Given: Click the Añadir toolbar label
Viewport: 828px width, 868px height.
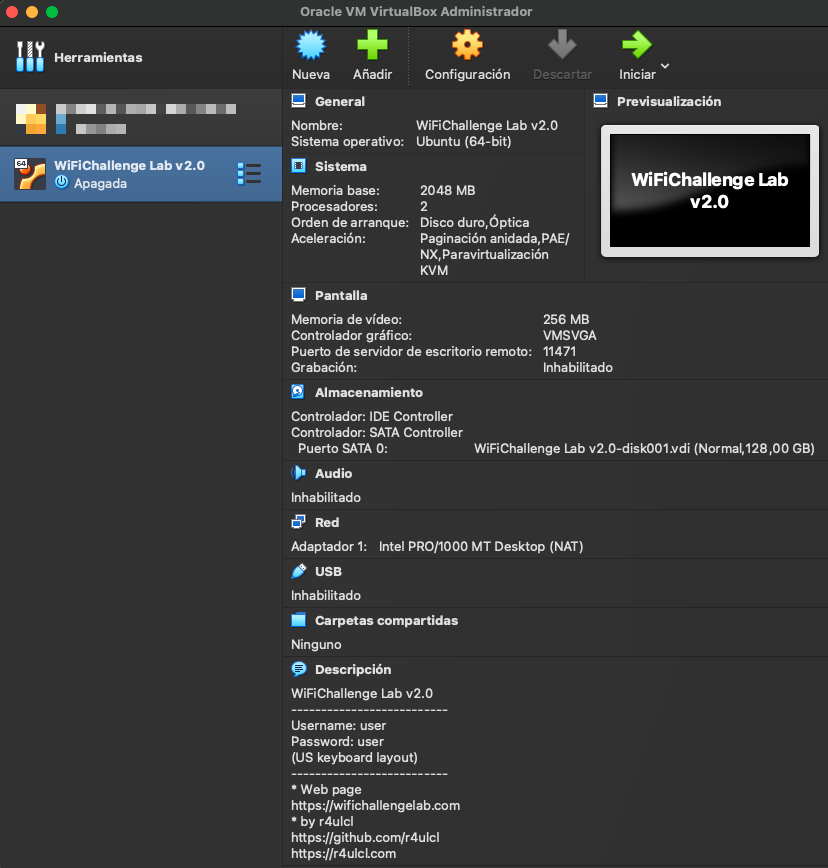Looking at the screenshot, I should [x=372, y=74].
